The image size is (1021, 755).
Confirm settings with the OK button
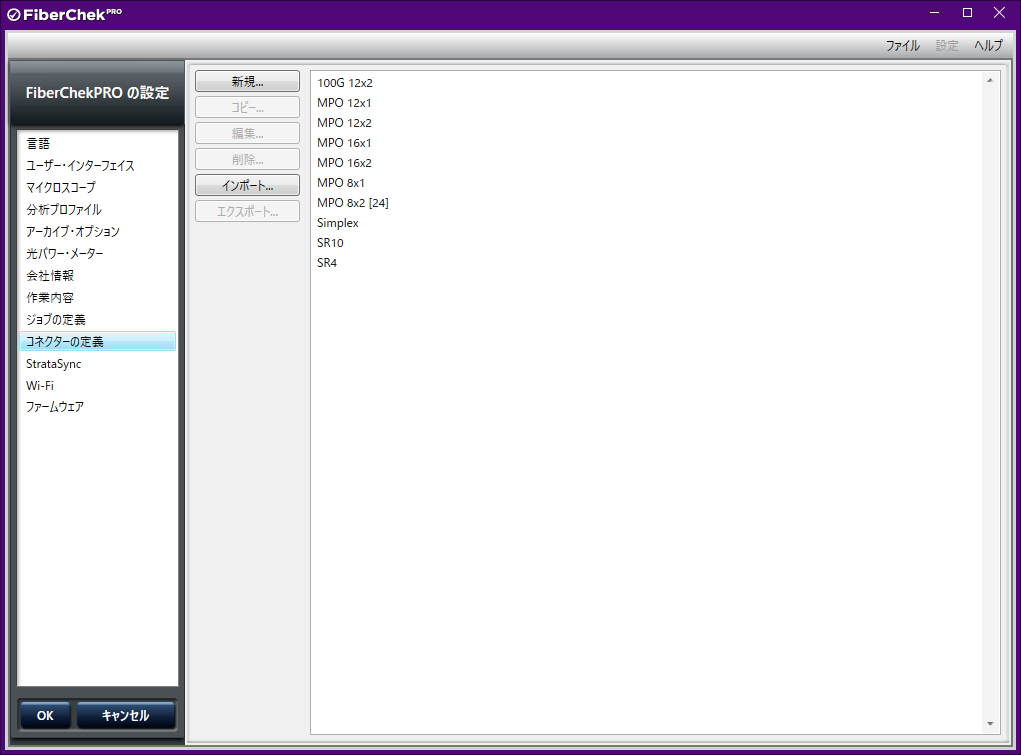45,715
